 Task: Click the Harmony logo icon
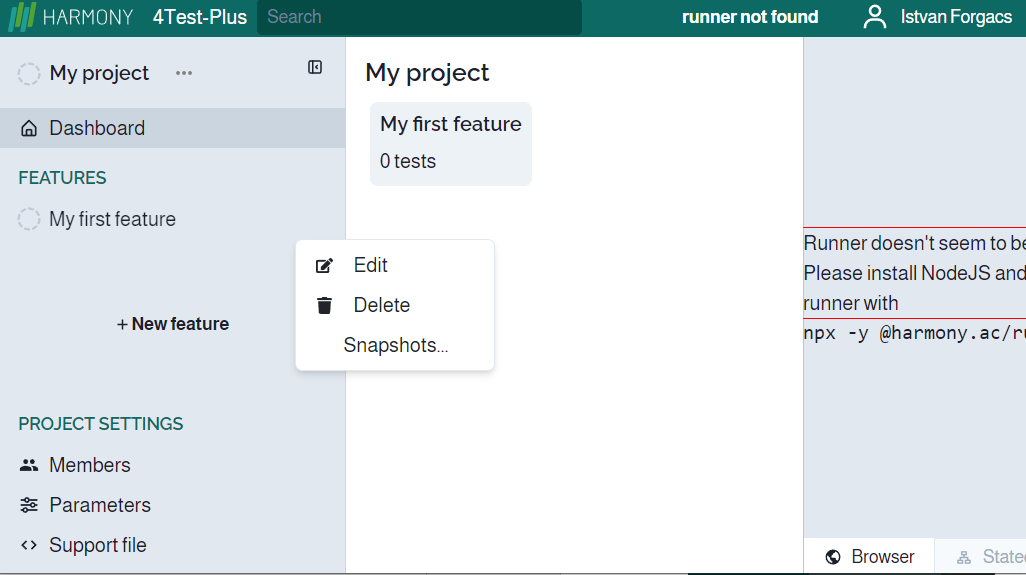(22, 17)
